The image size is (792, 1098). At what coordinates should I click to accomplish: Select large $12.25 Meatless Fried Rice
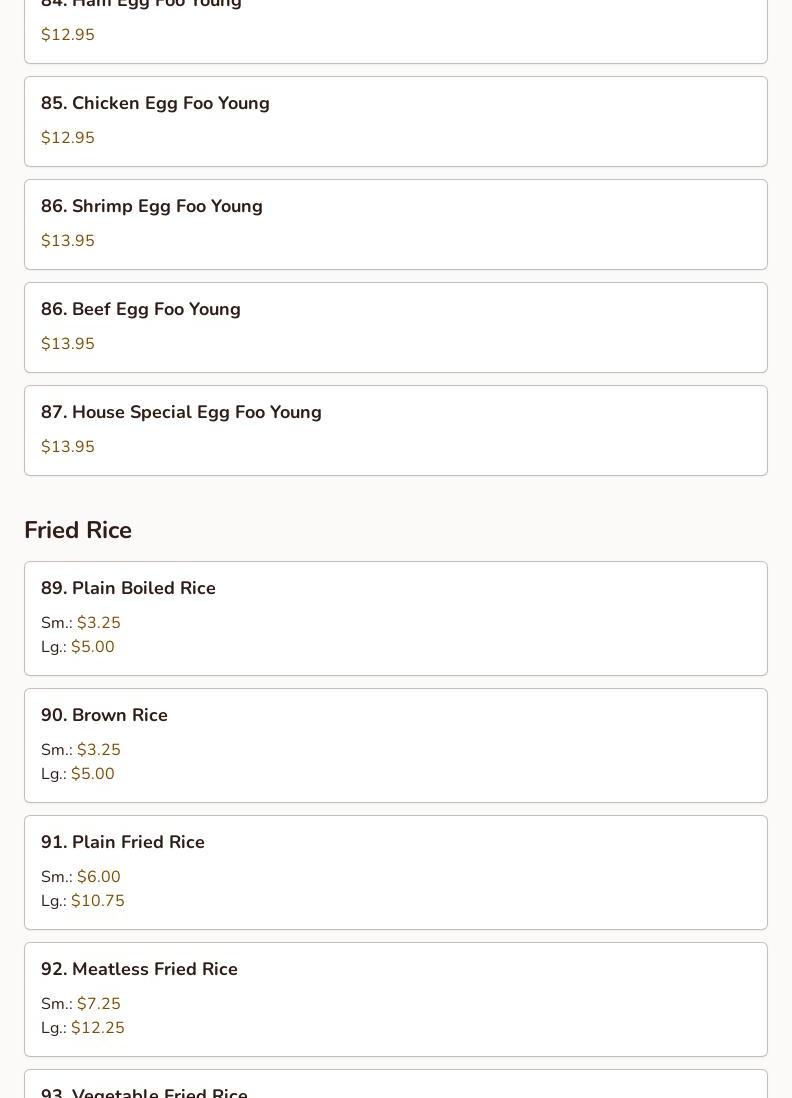[98, 1028]
